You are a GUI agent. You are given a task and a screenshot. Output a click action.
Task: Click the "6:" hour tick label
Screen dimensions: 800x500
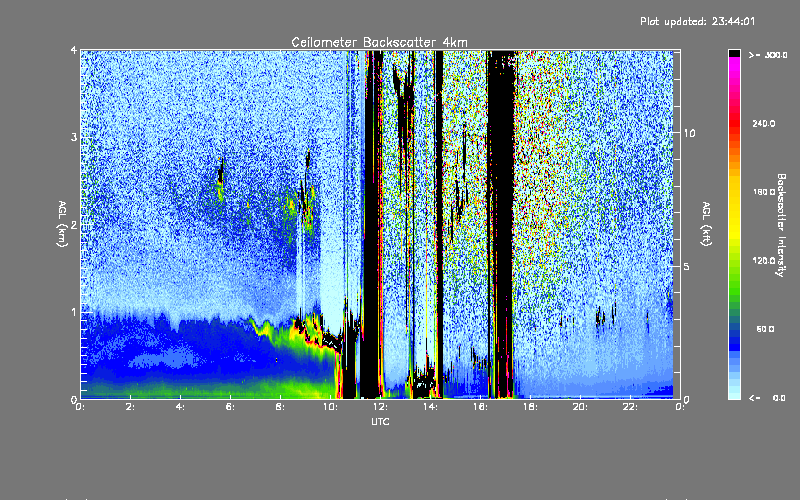pyautogui.click(x=230, y=407)
